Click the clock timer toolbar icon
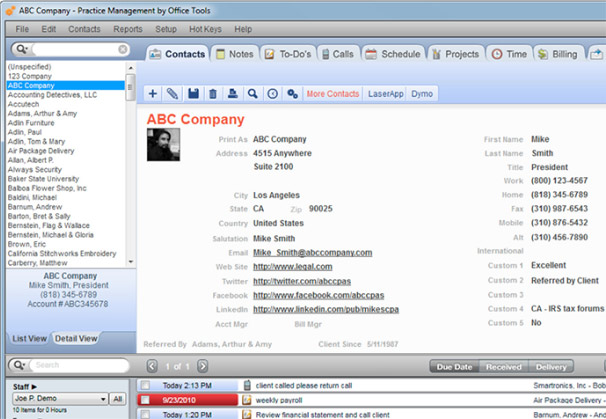The image size is (606, 419). coord(272,94)
